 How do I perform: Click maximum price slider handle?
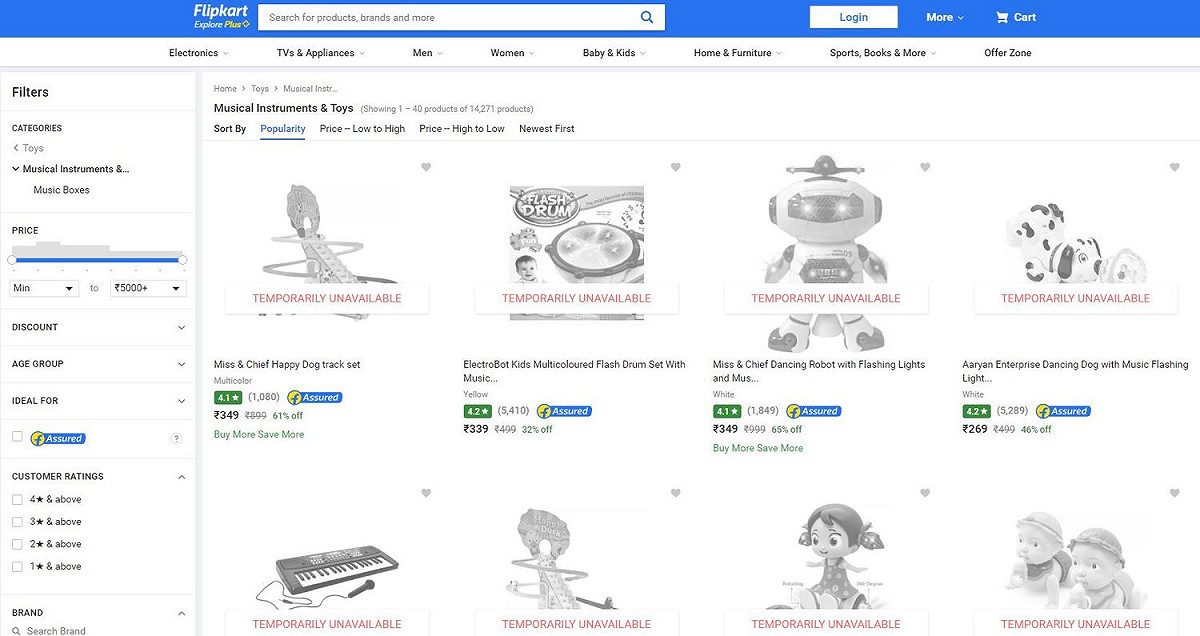[x=182, y=260]
